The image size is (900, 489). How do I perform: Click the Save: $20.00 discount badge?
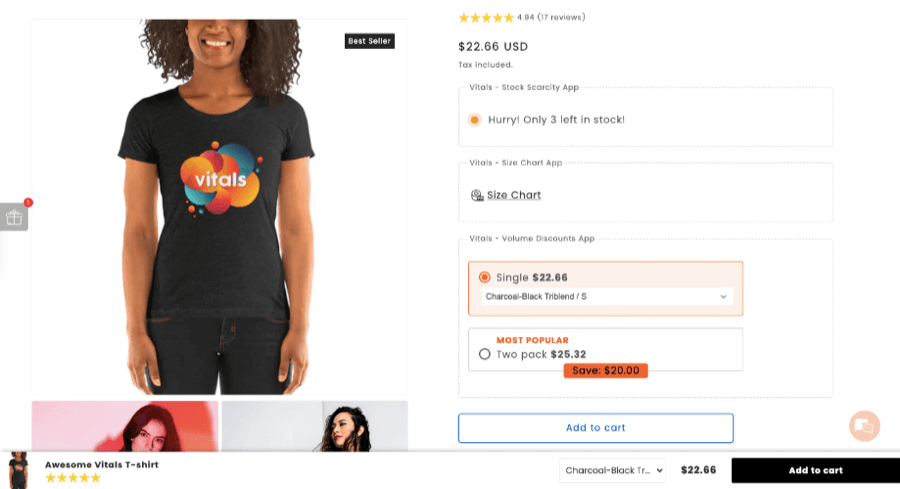(606, 370)
